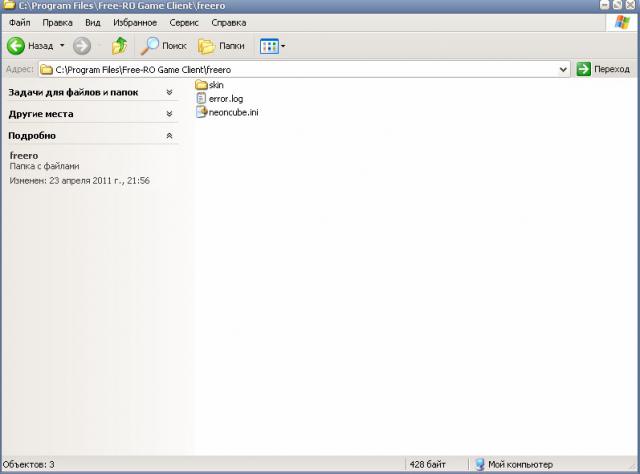Screen dimensions: 640x474
Task: Click the Windows flag logo
Action: (x=622, y=22)
